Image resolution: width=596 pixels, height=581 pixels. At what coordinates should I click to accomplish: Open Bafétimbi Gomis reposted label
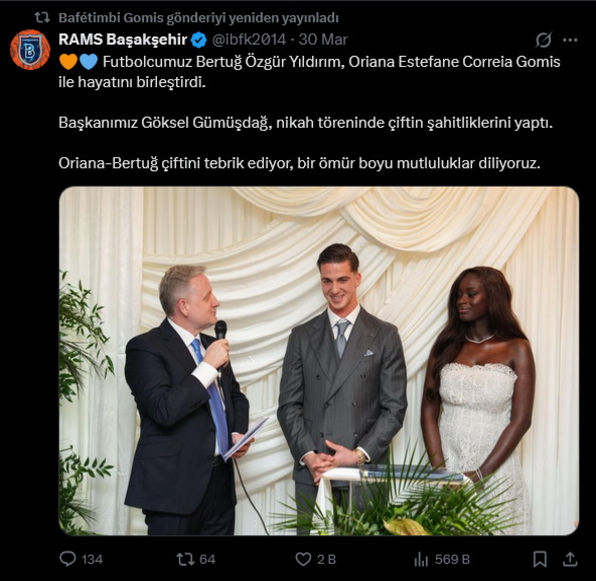[198, 18]
